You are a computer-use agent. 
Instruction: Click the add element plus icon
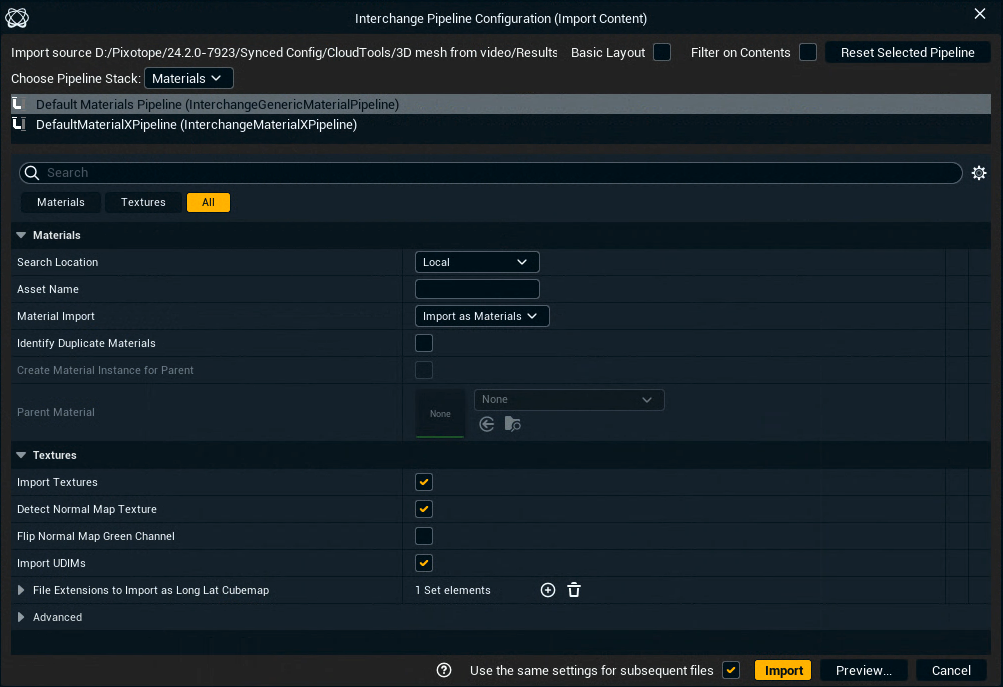[x=548, y=590]
